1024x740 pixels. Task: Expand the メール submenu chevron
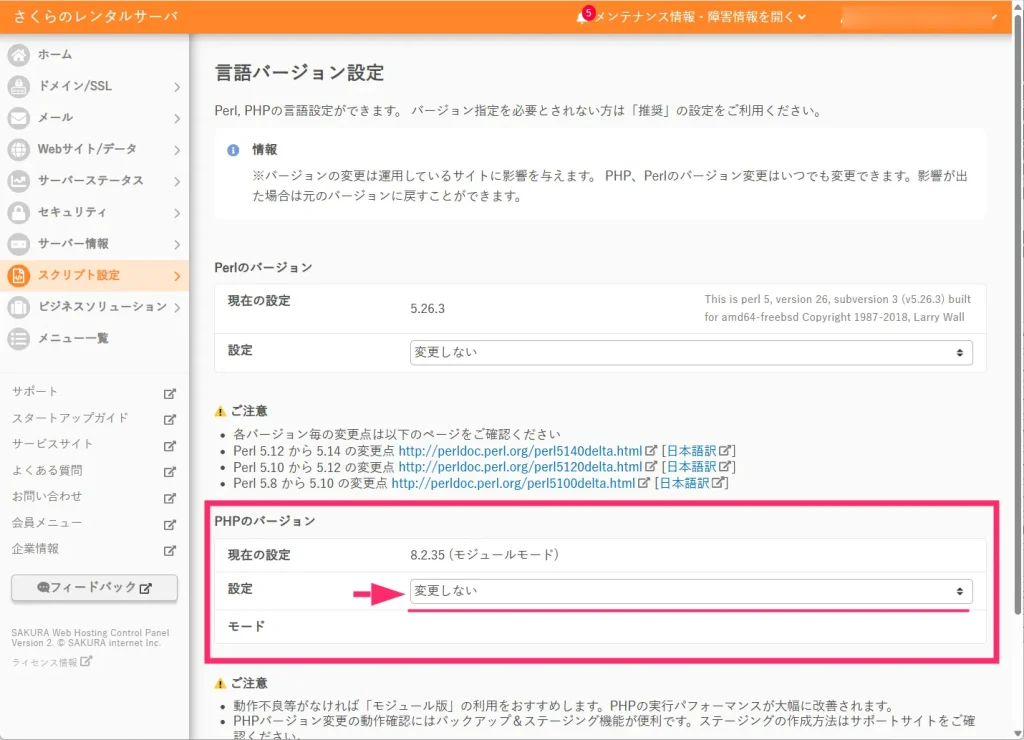coord(177,118)
